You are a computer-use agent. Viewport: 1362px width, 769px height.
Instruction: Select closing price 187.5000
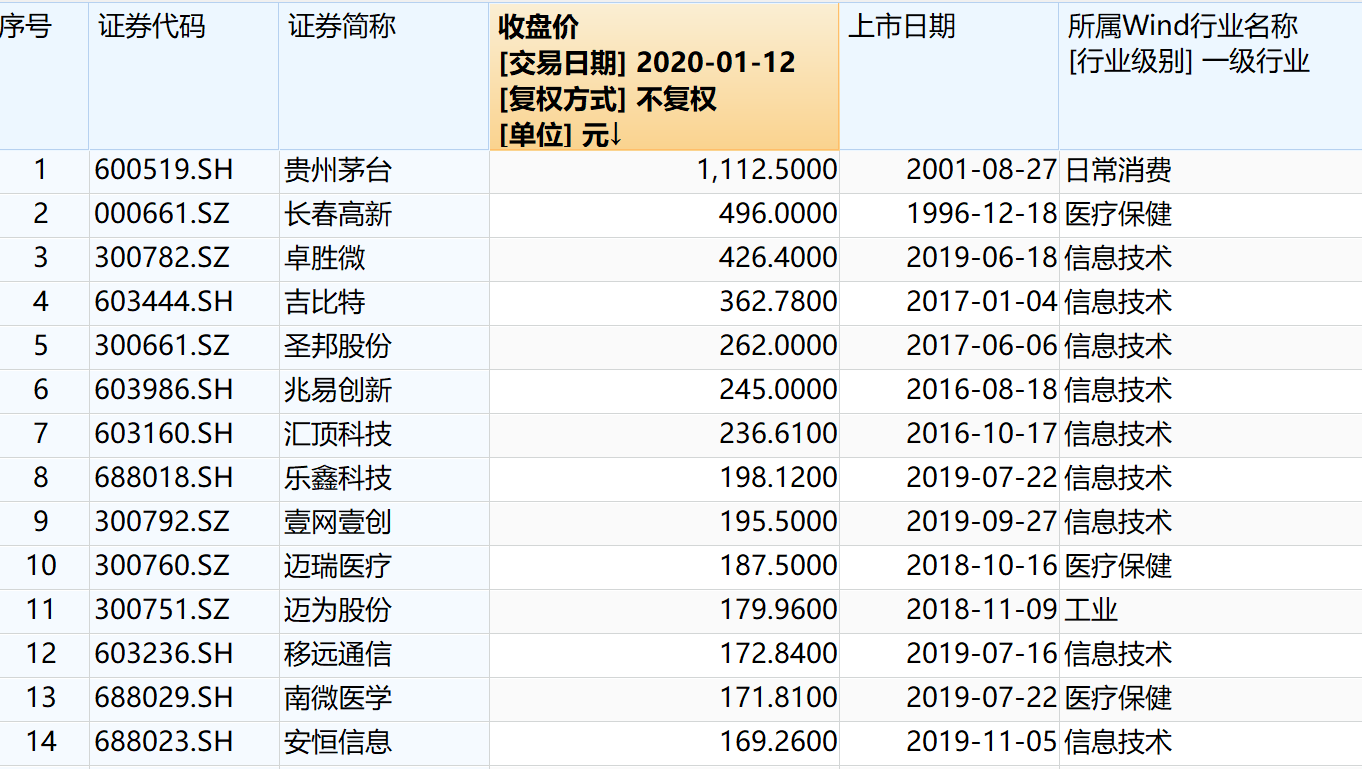tap(778, 566)
